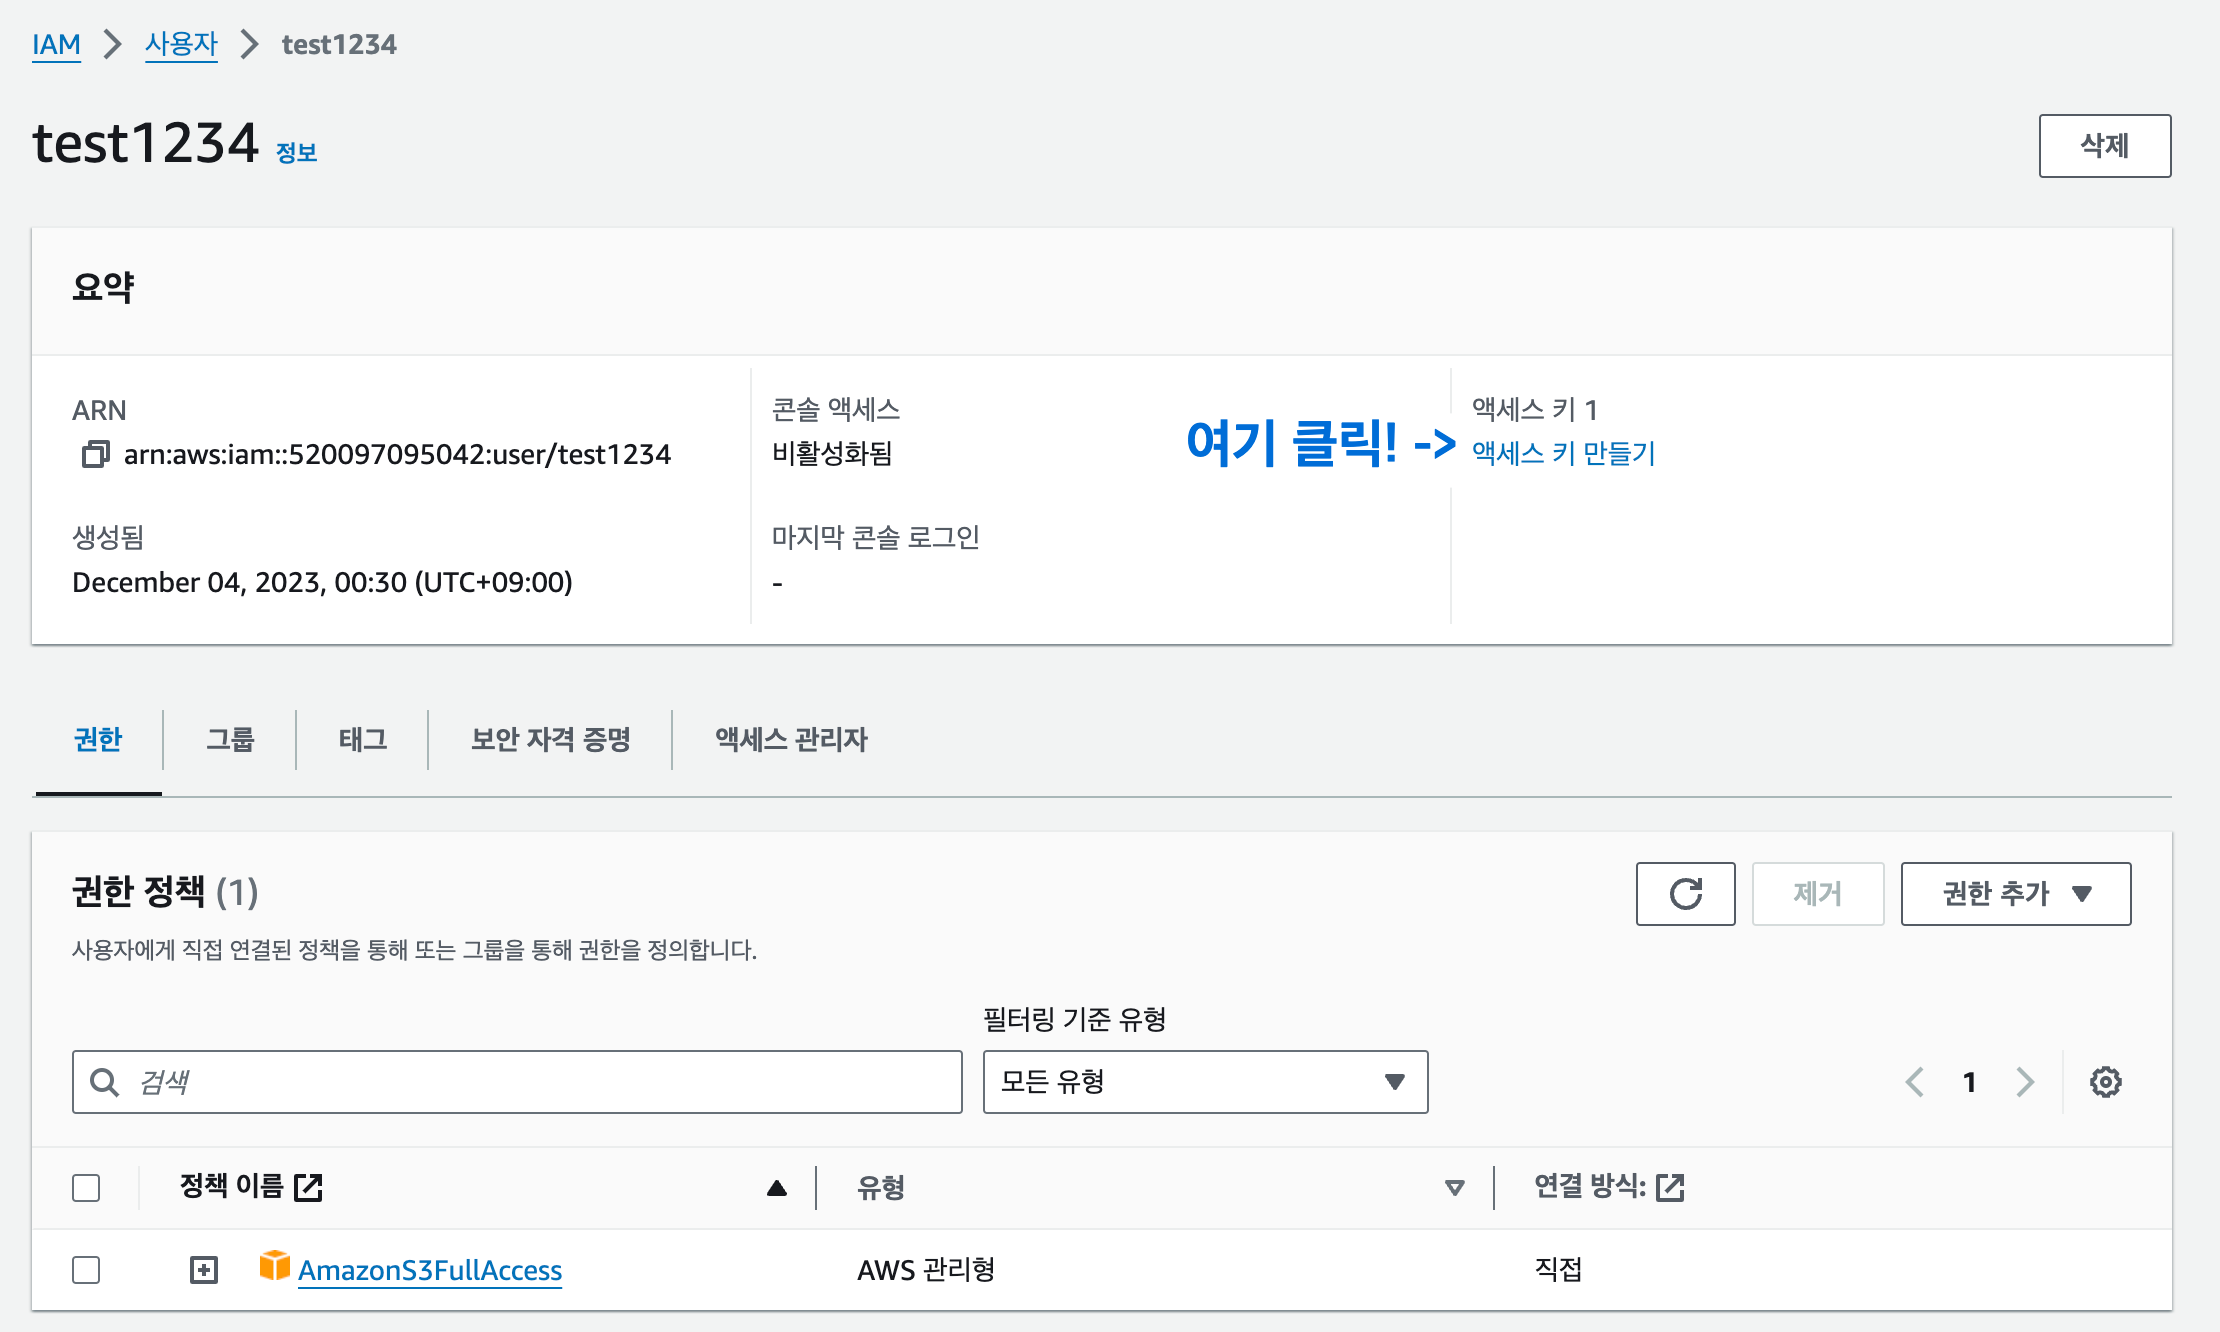
Task: Check the AmazonS3FullAccess row checkbox
Action: [87, 1270]
